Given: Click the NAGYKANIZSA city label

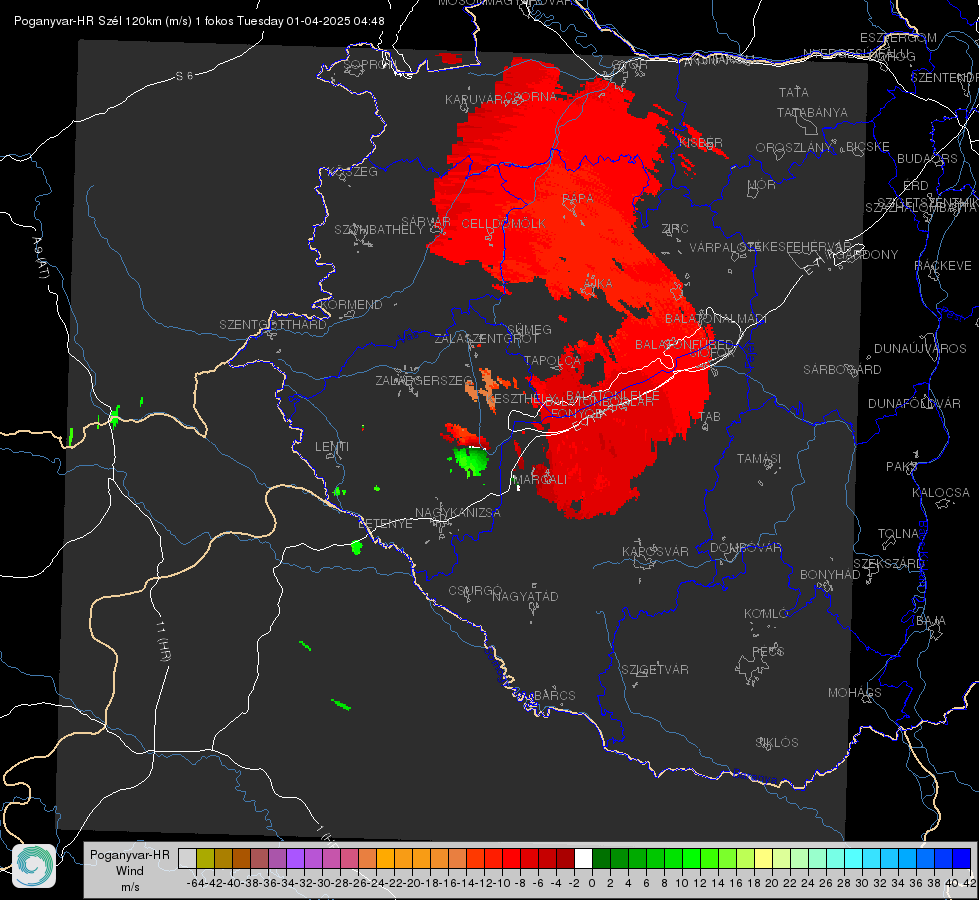Looking at the screenshot, I should point(458,513).
